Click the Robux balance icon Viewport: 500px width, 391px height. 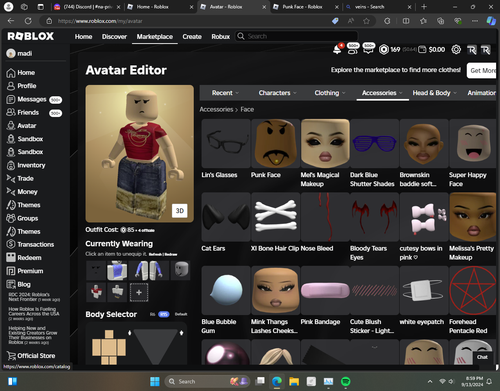coord(384,50)
